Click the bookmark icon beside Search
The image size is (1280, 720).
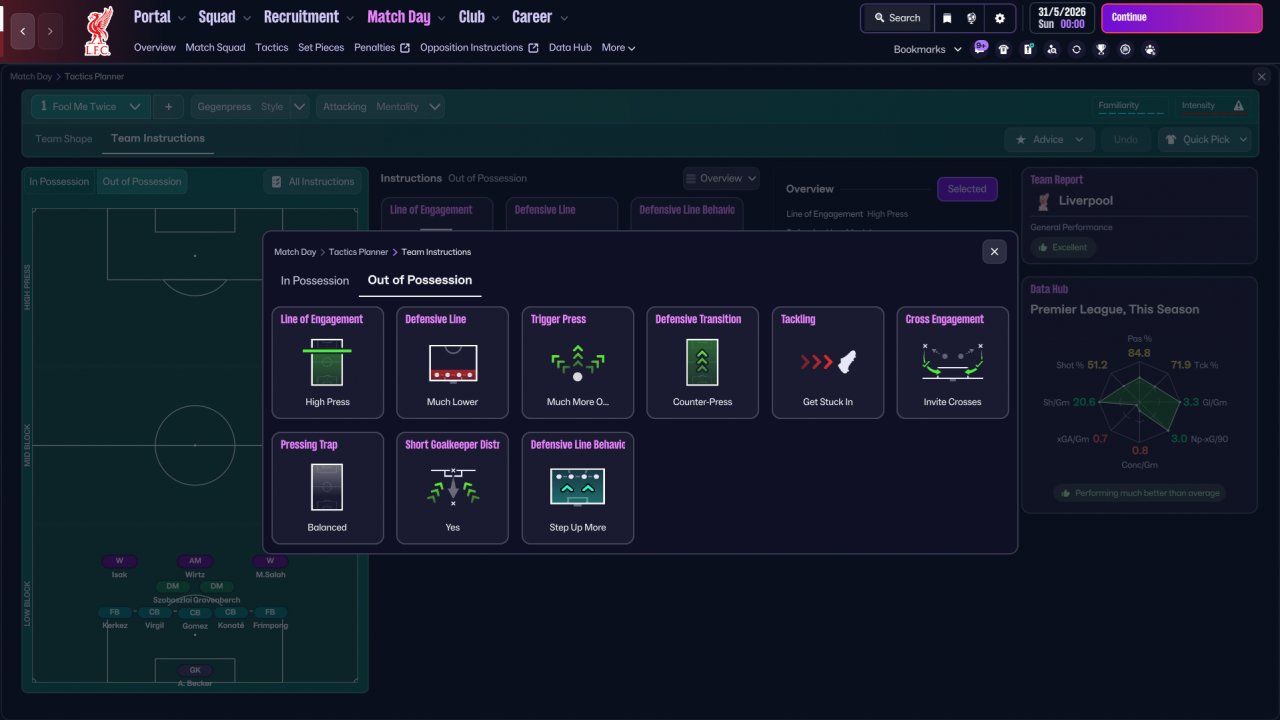pos(947,18)
